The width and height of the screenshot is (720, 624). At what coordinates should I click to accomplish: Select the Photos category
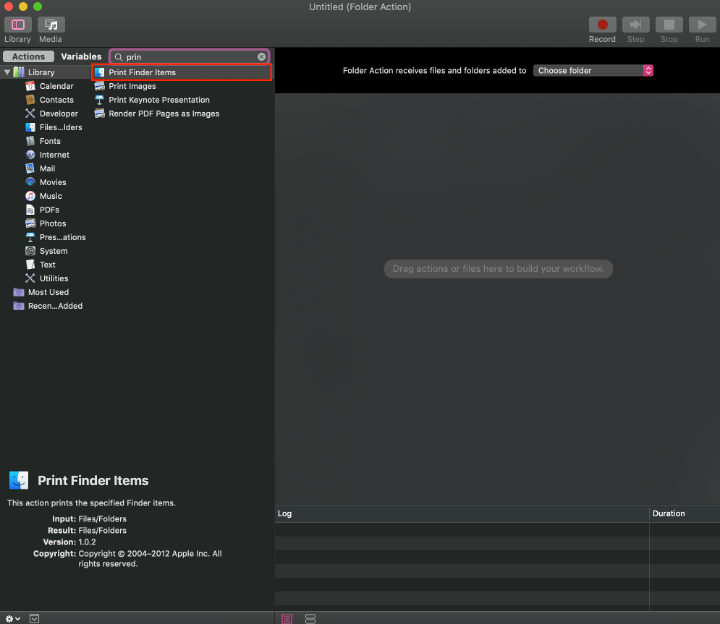click(x=46, y=224)
